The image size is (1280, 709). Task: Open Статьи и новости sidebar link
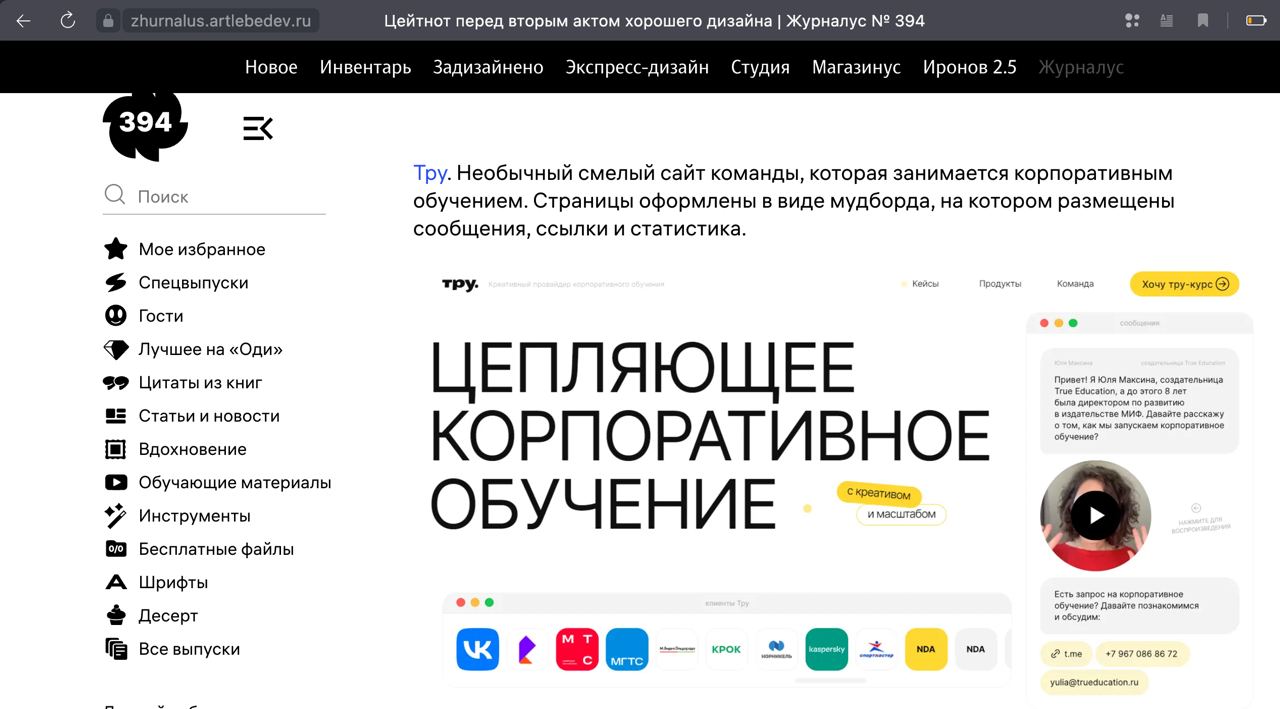[209, 416]
